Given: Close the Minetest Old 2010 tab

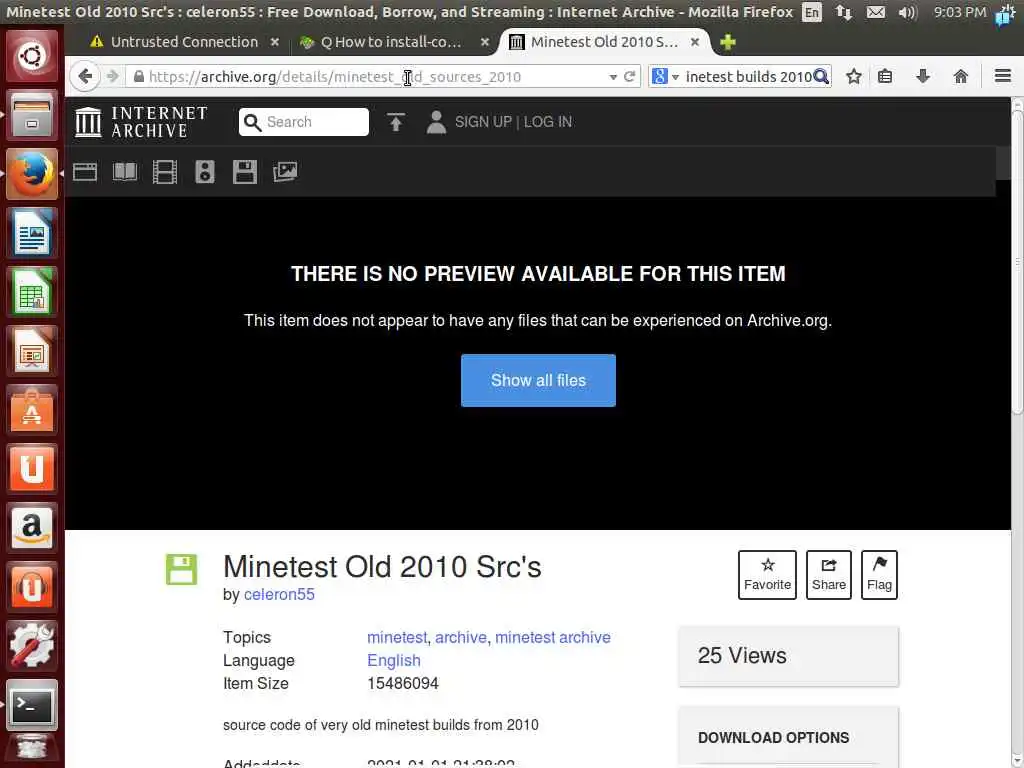Looking at the screenshot, I should pos(695,42).
